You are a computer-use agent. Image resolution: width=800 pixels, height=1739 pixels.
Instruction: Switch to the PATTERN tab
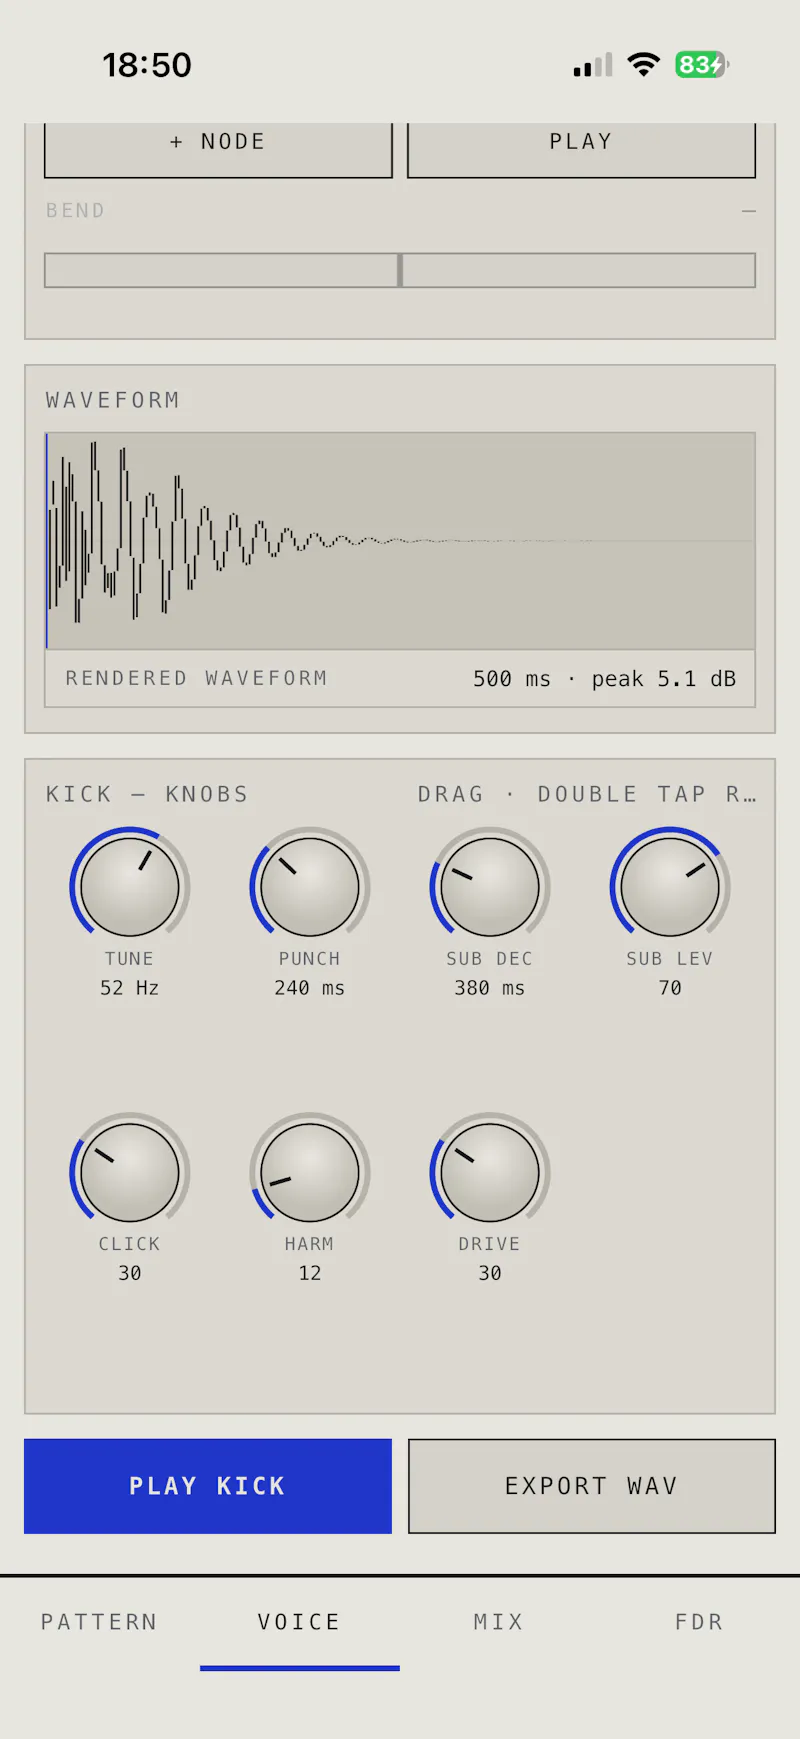[100, 1622]
